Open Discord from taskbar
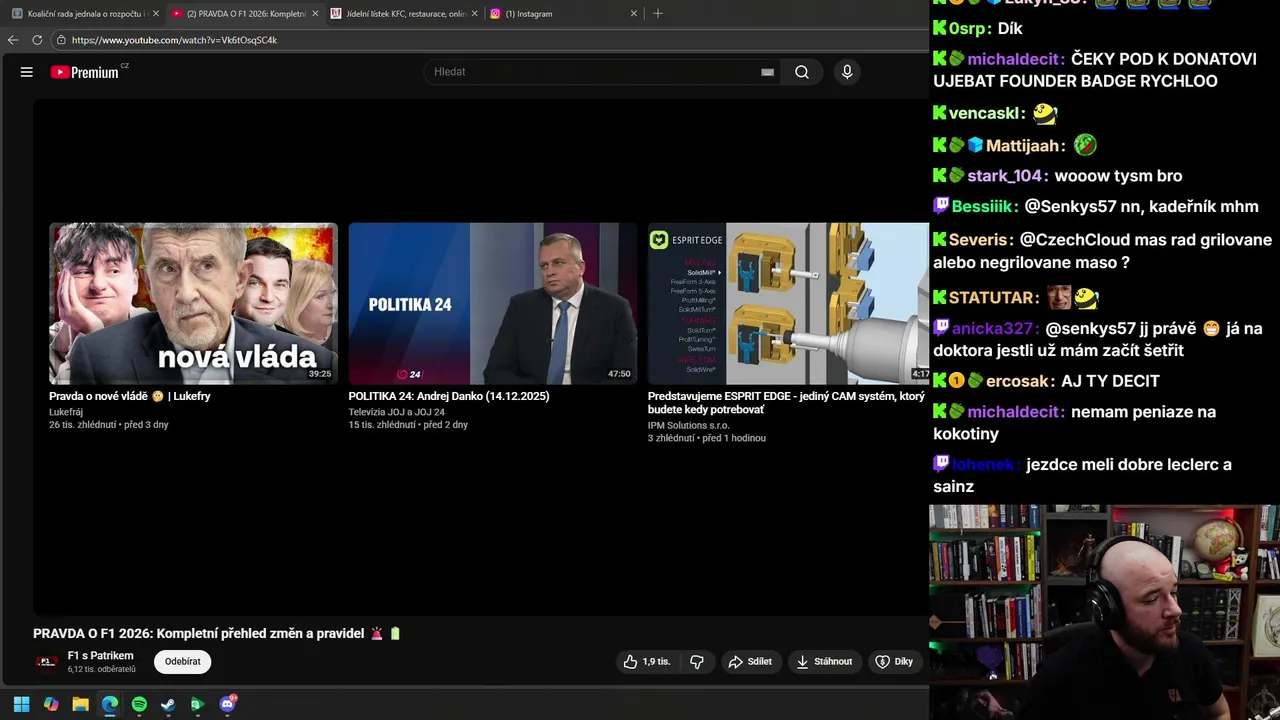Screen dimensions: 1280x720 pos(227,704)
